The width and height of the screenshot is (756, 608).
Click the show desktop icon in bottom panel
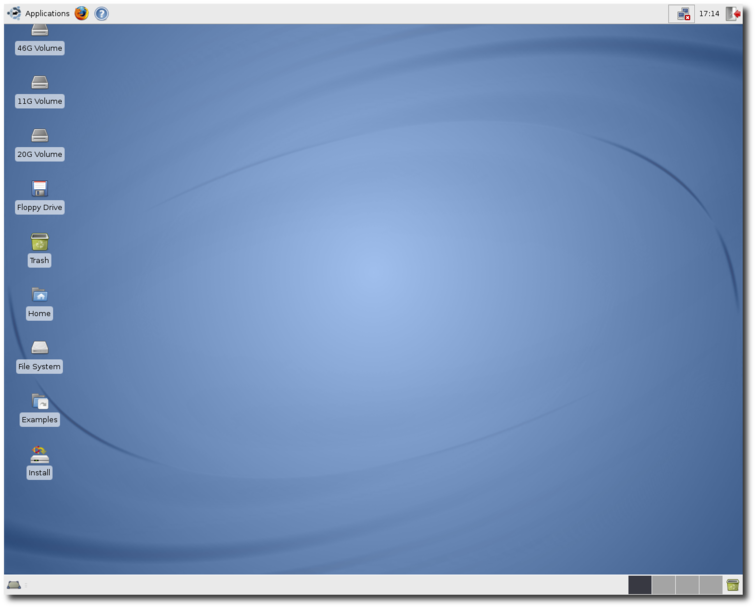pyautogui.click(x=14, y=585)
